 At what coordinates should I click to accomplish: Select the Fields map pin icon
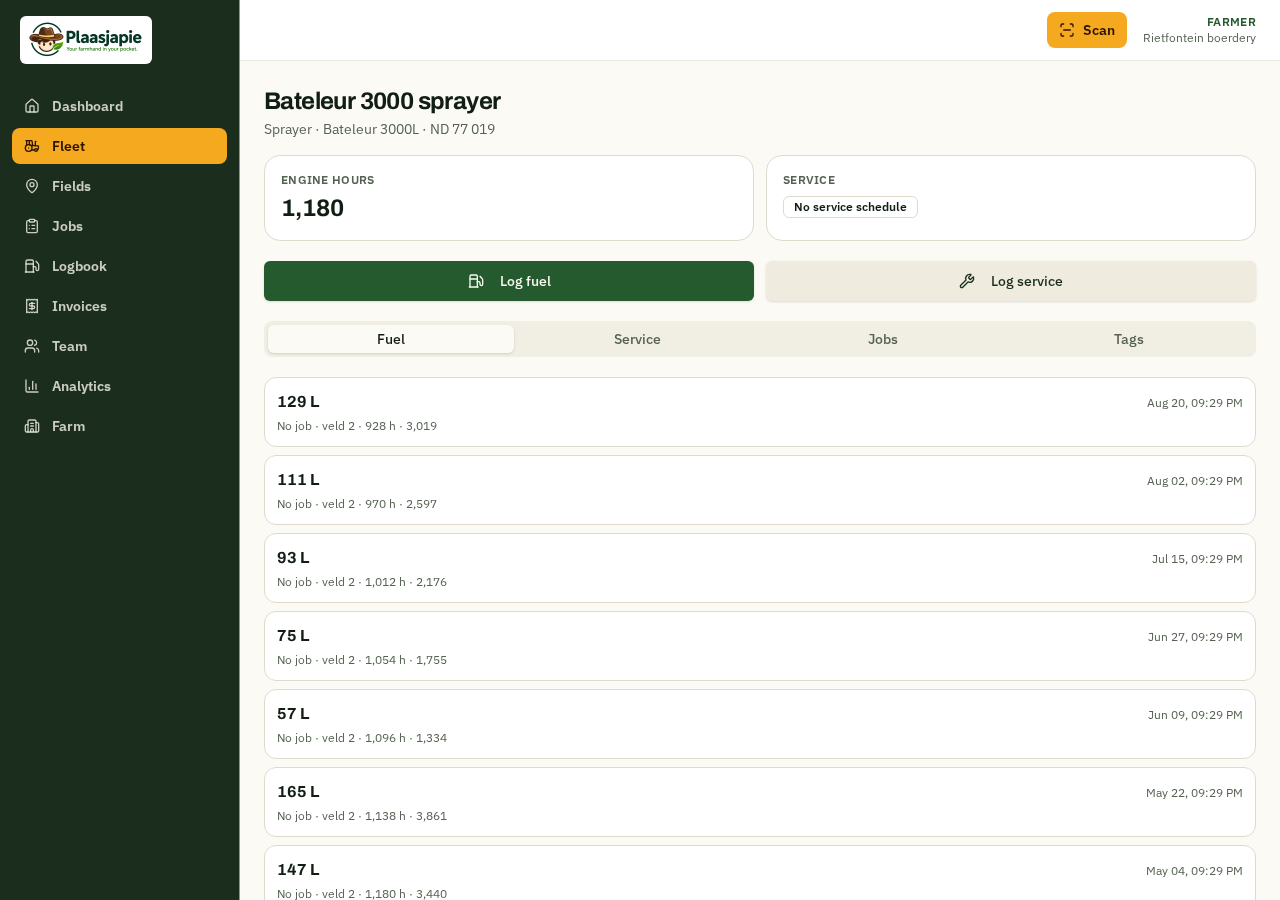32,186
